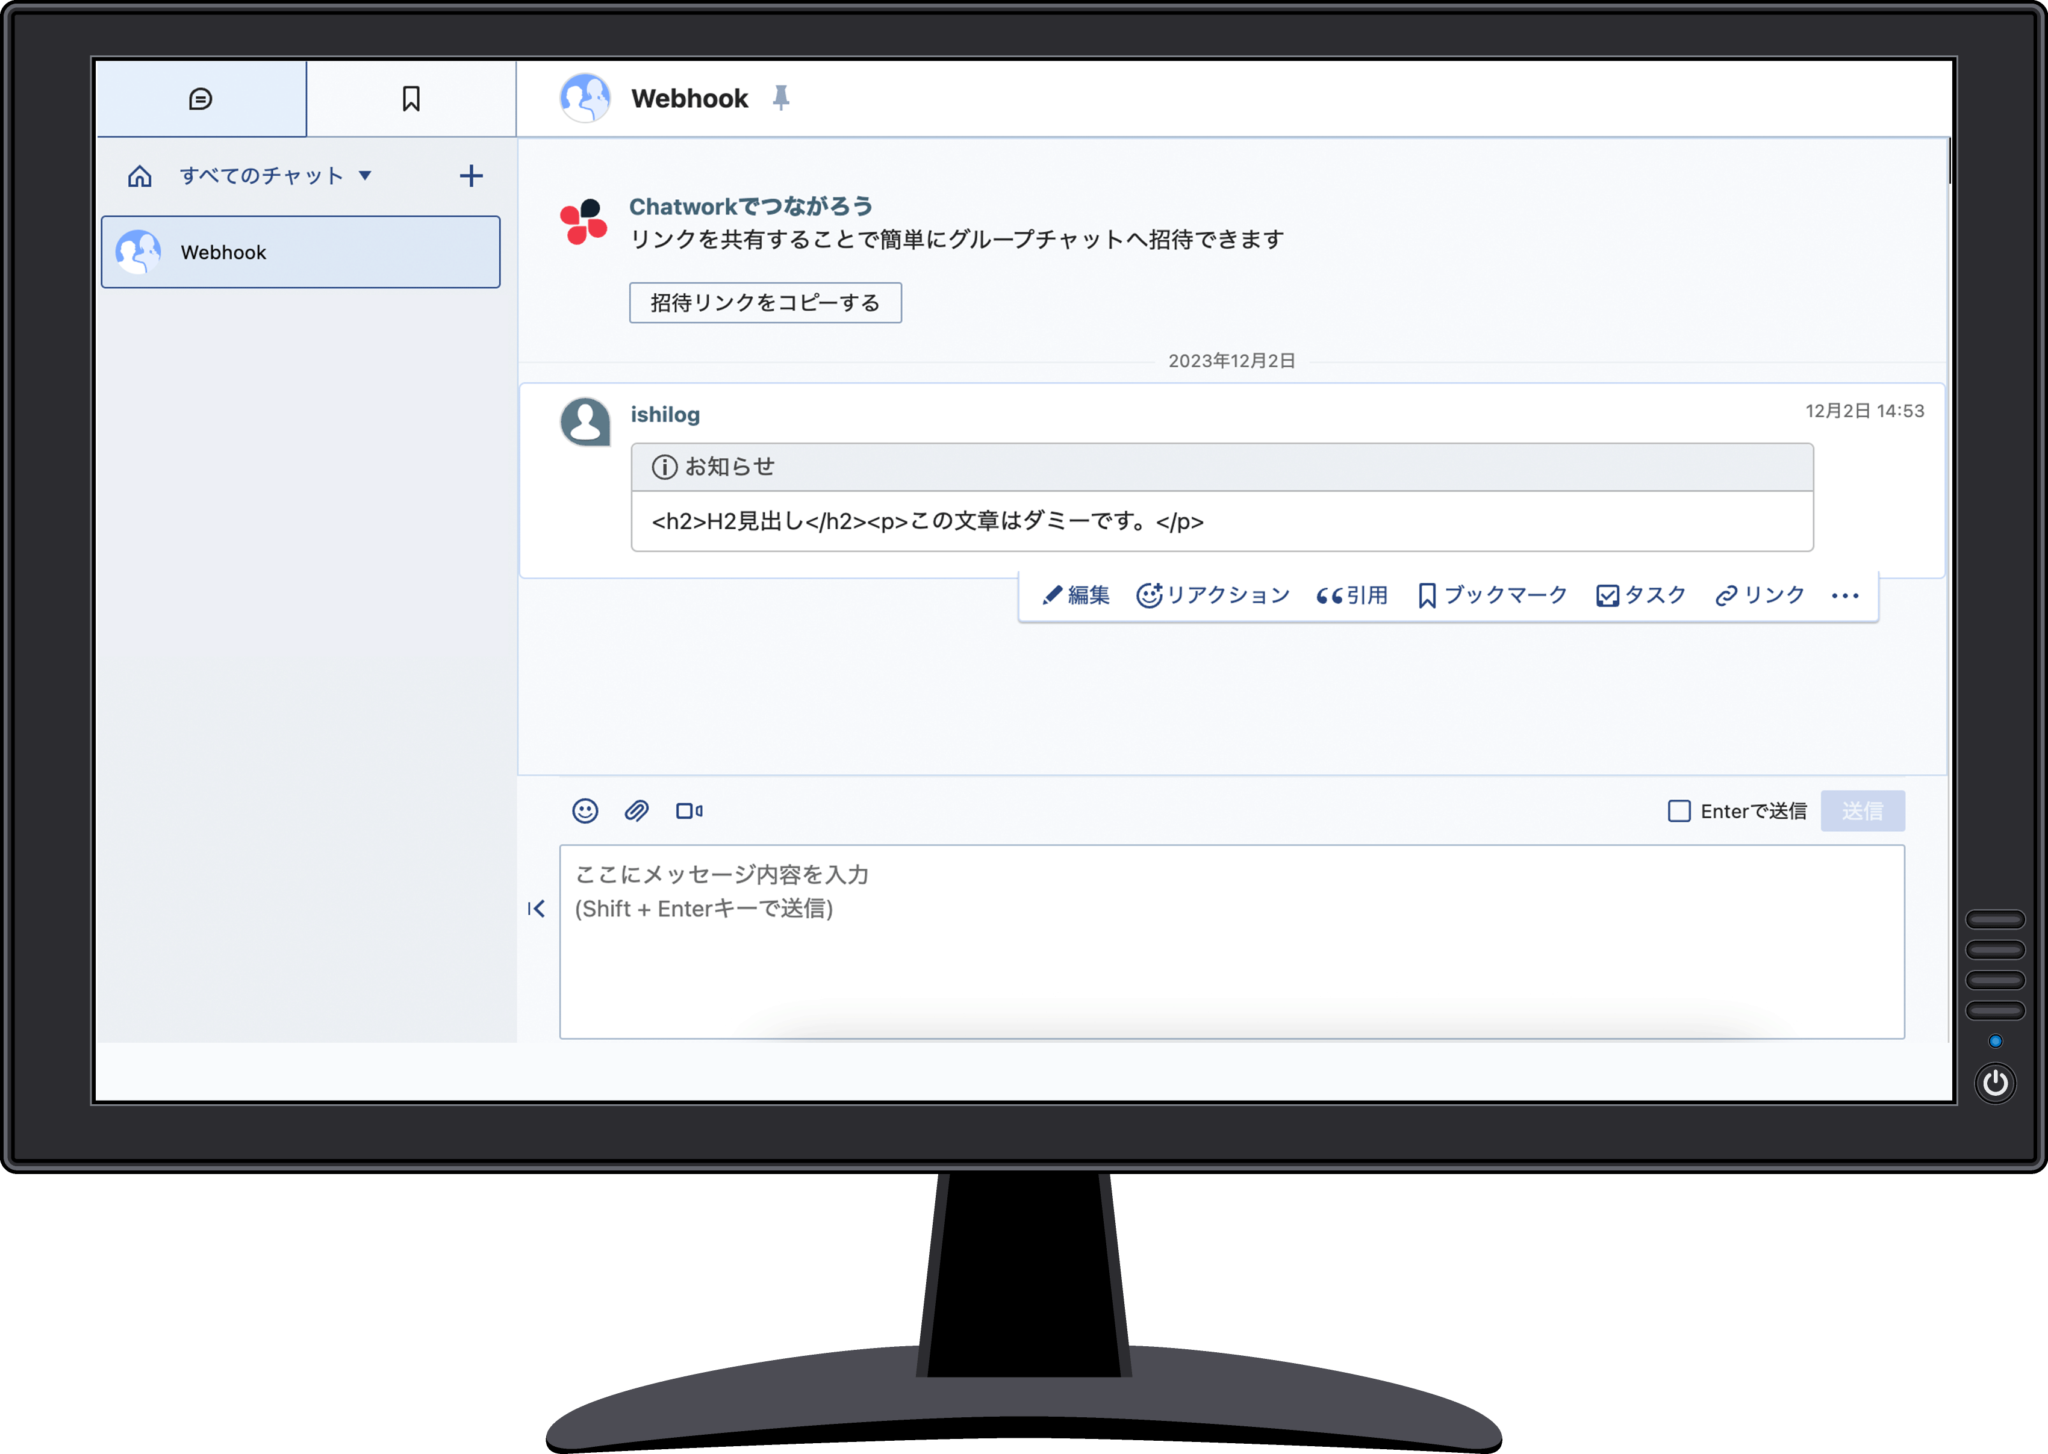
Task: Enable the Enterで送信 checkbox
Action: pos(1680,811)
